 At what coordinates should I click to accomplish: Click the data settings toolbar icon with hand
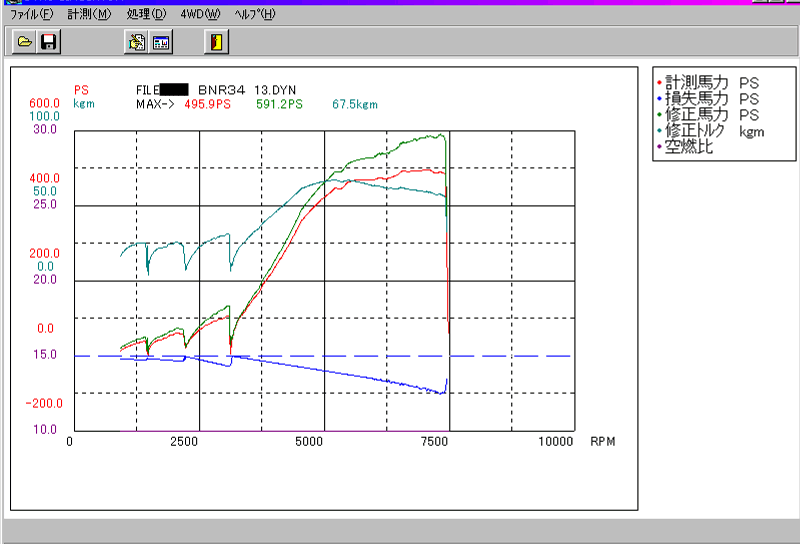[x=137, y=41]
